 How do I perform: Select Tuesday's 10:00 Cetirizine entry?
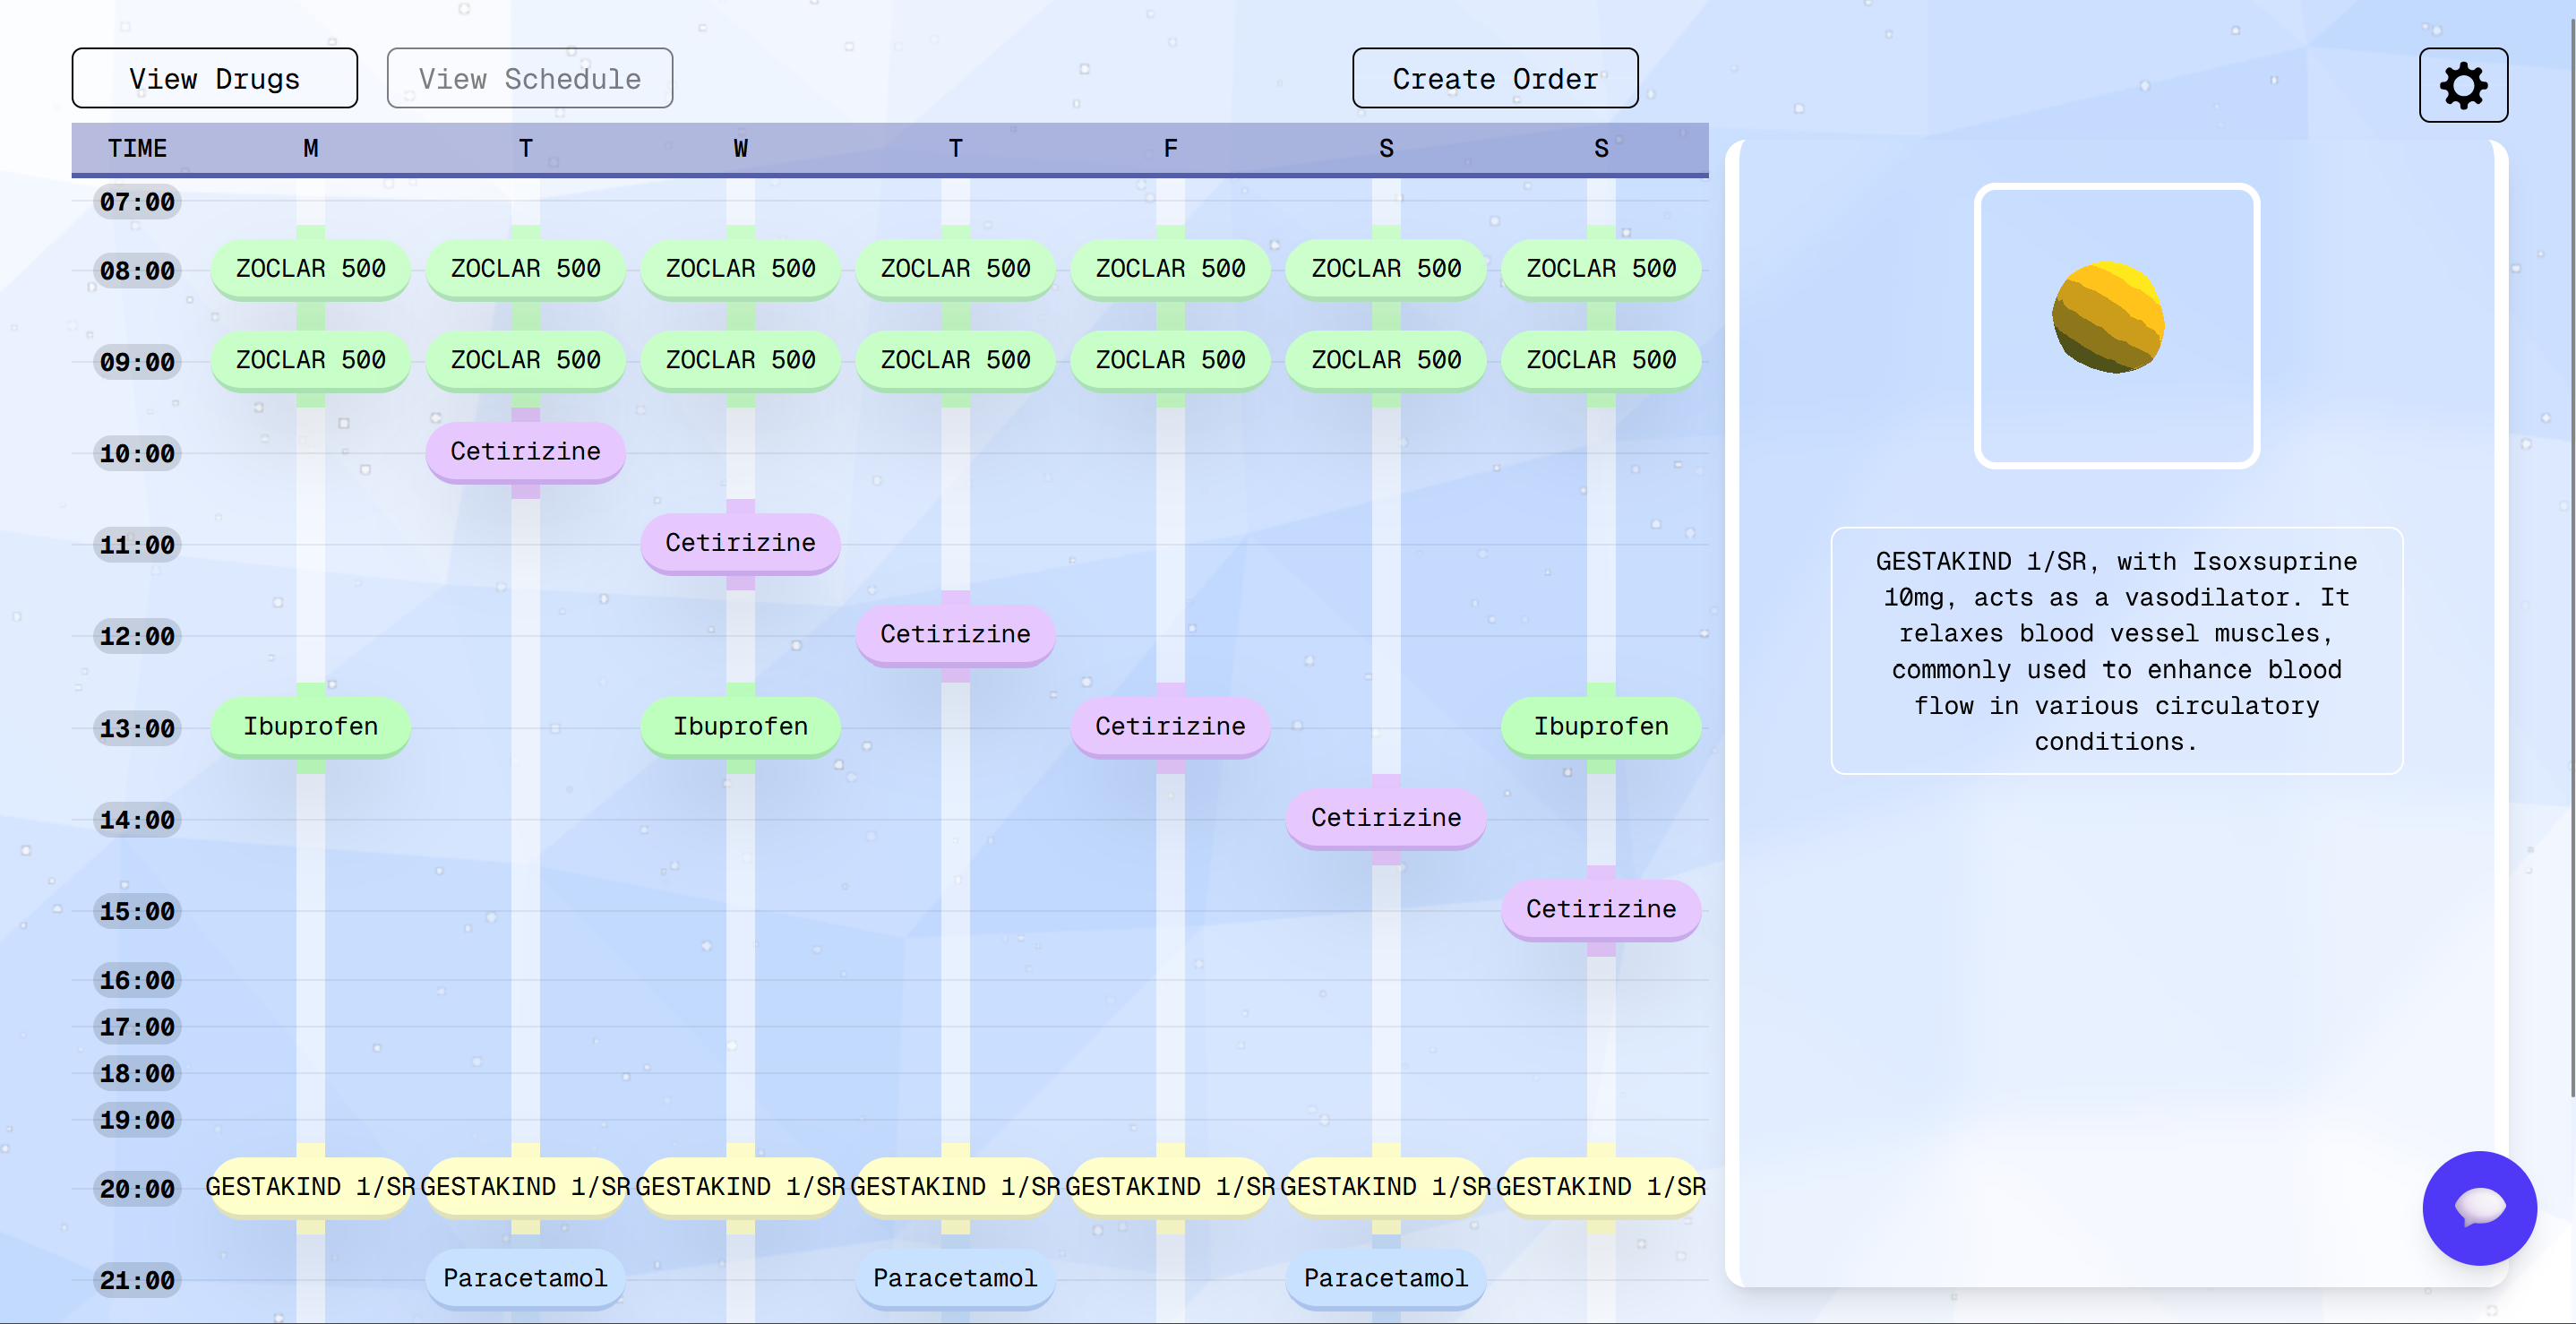[525, 451]
